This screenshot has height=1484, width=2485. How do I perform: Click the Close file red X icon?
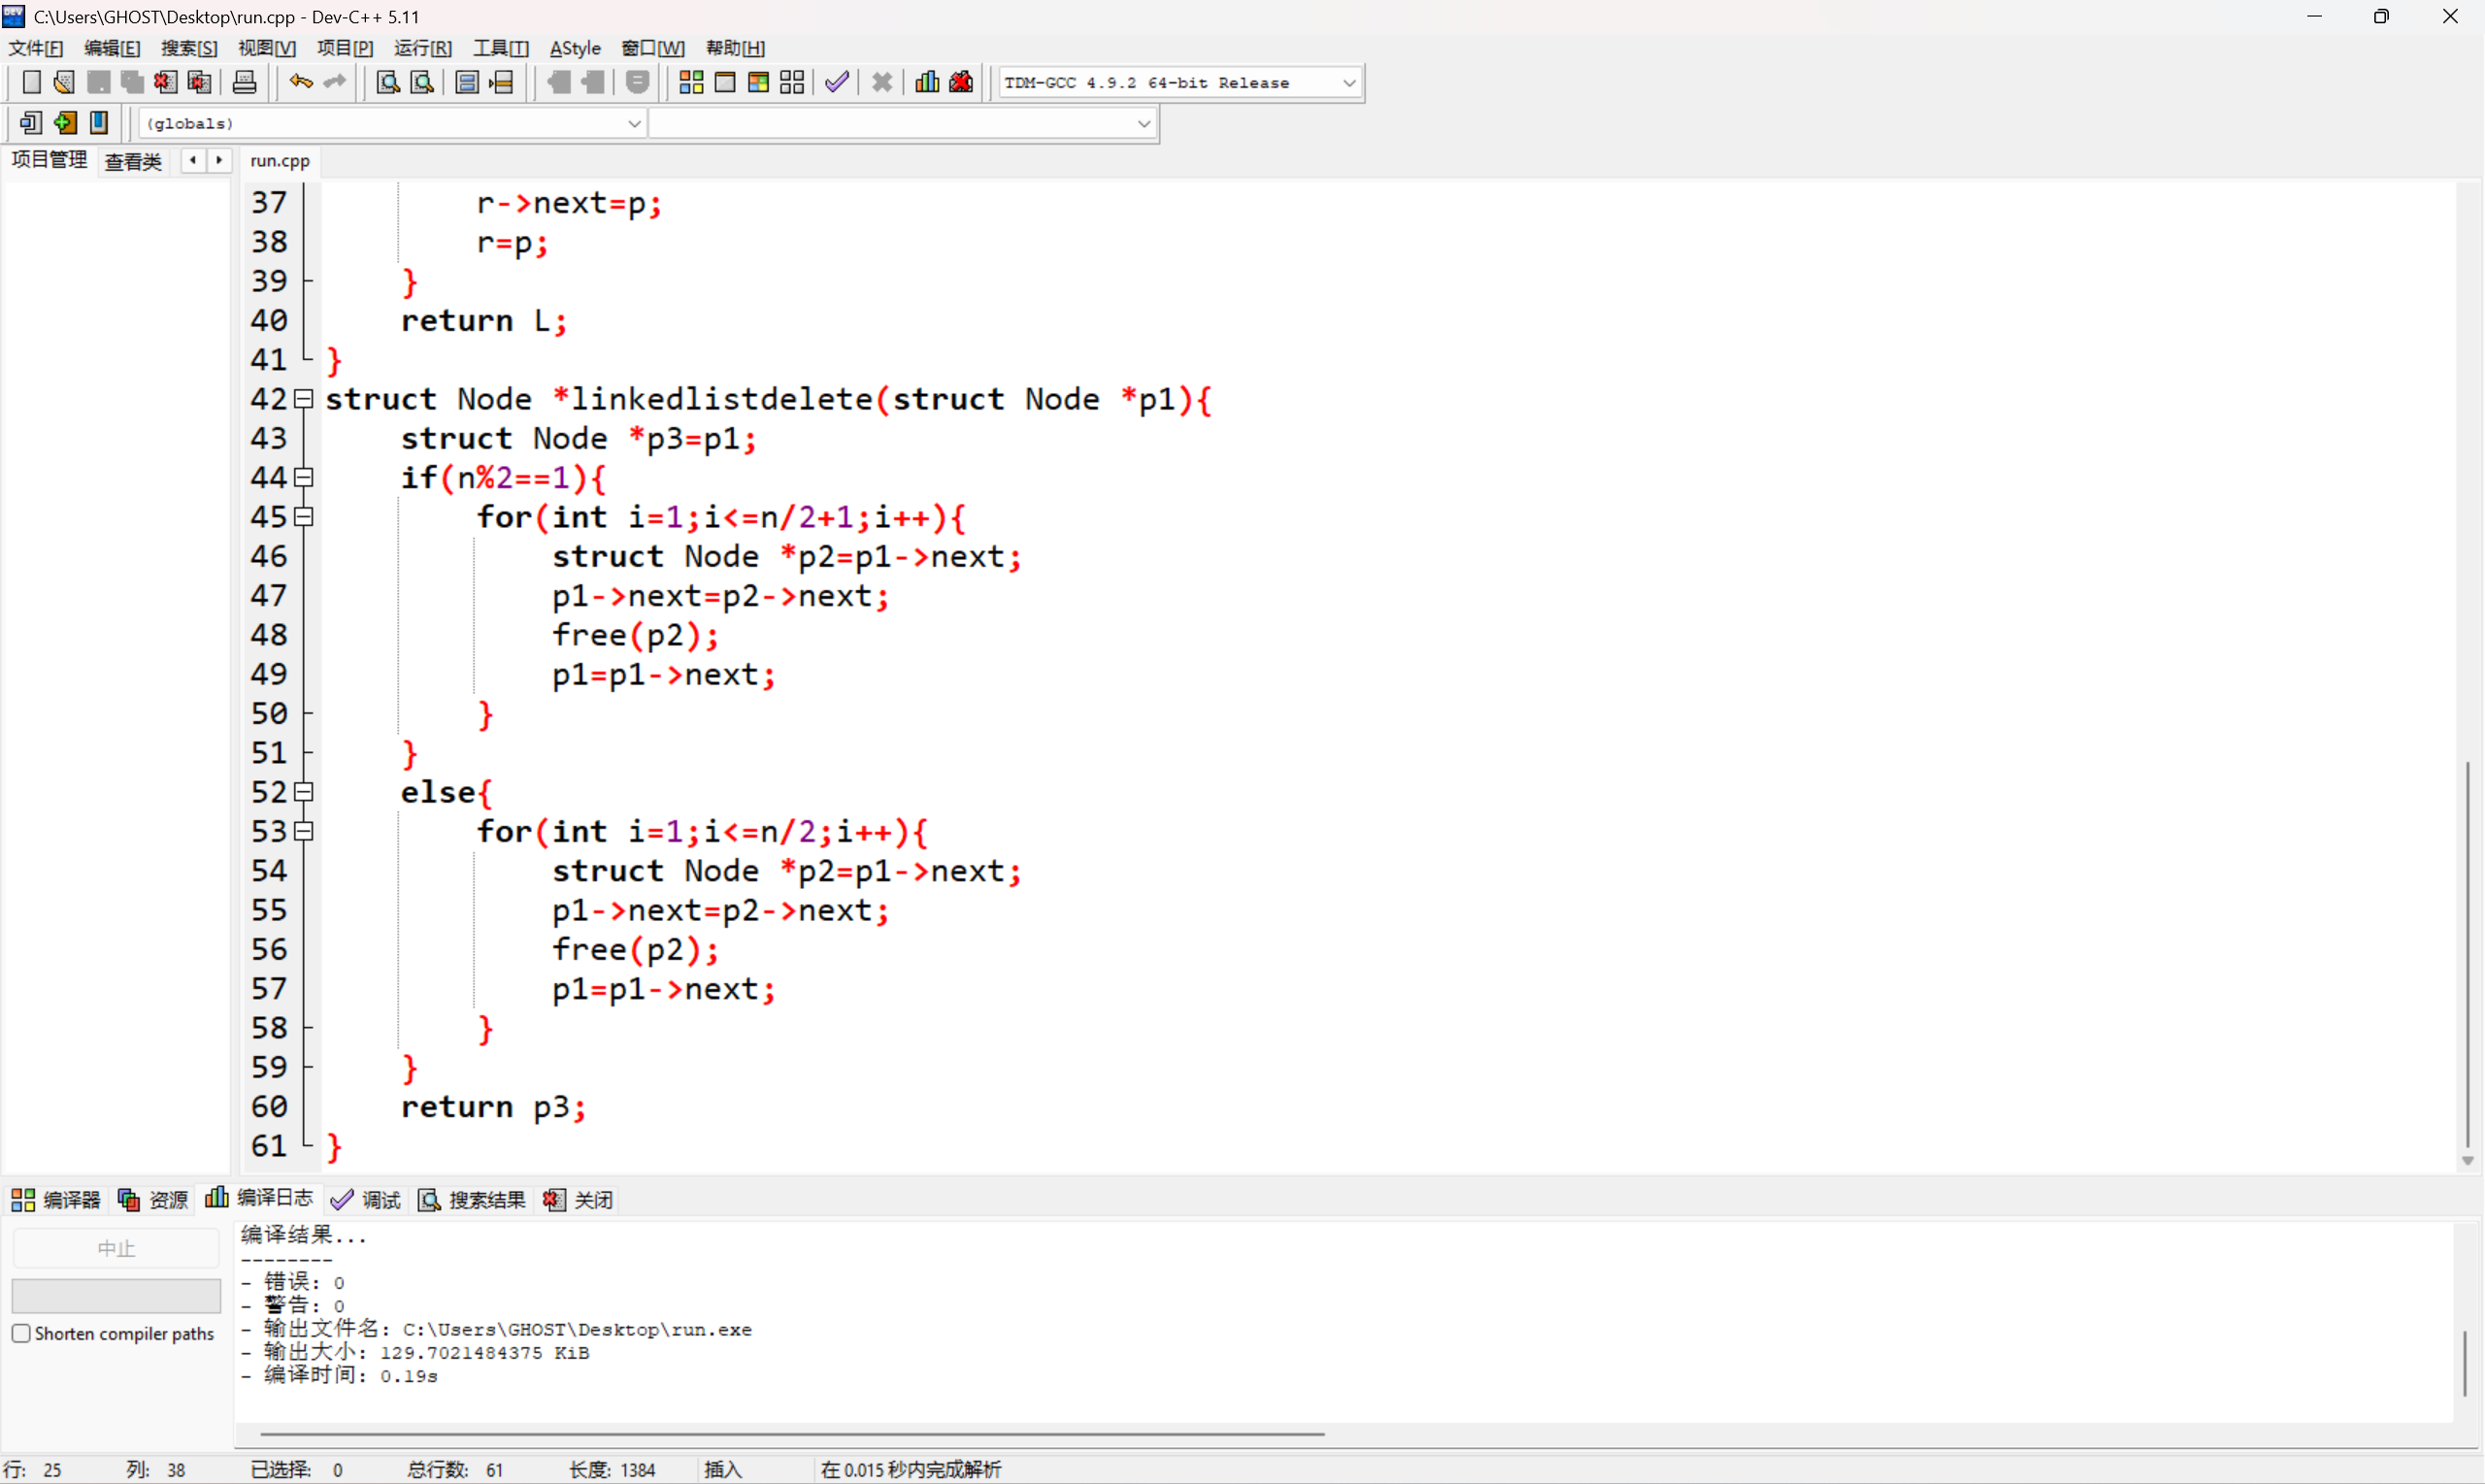166,83
